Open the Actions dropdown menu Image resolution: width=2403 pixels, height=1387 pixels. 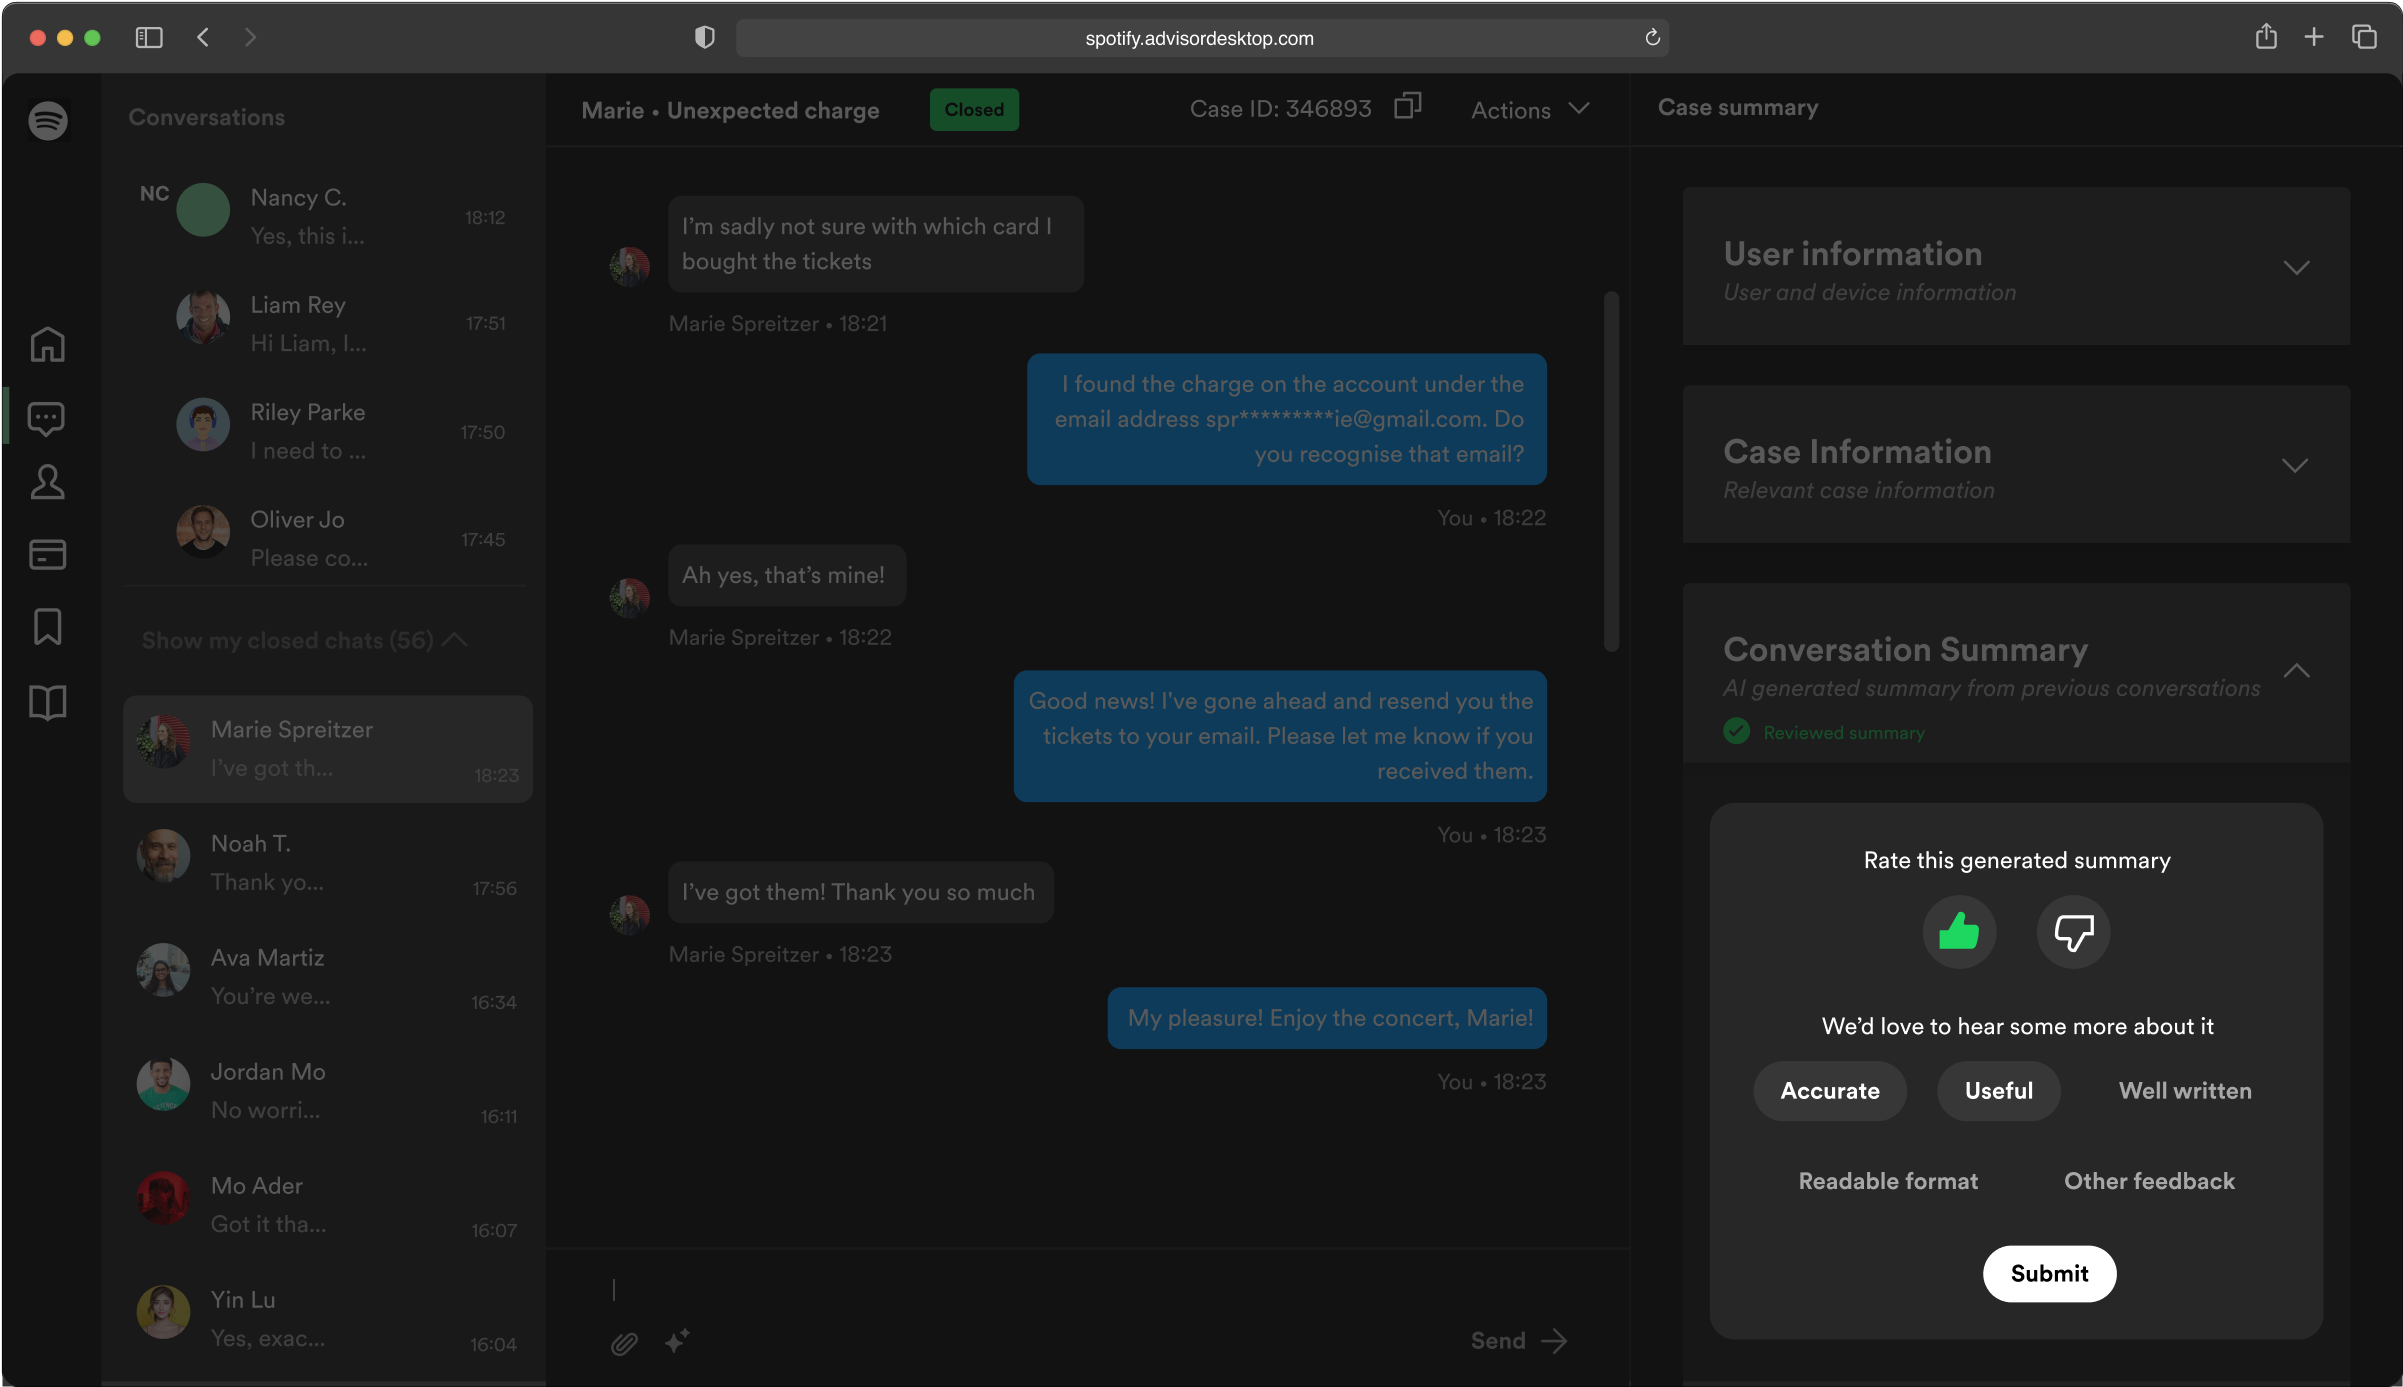click(1529, 110)
